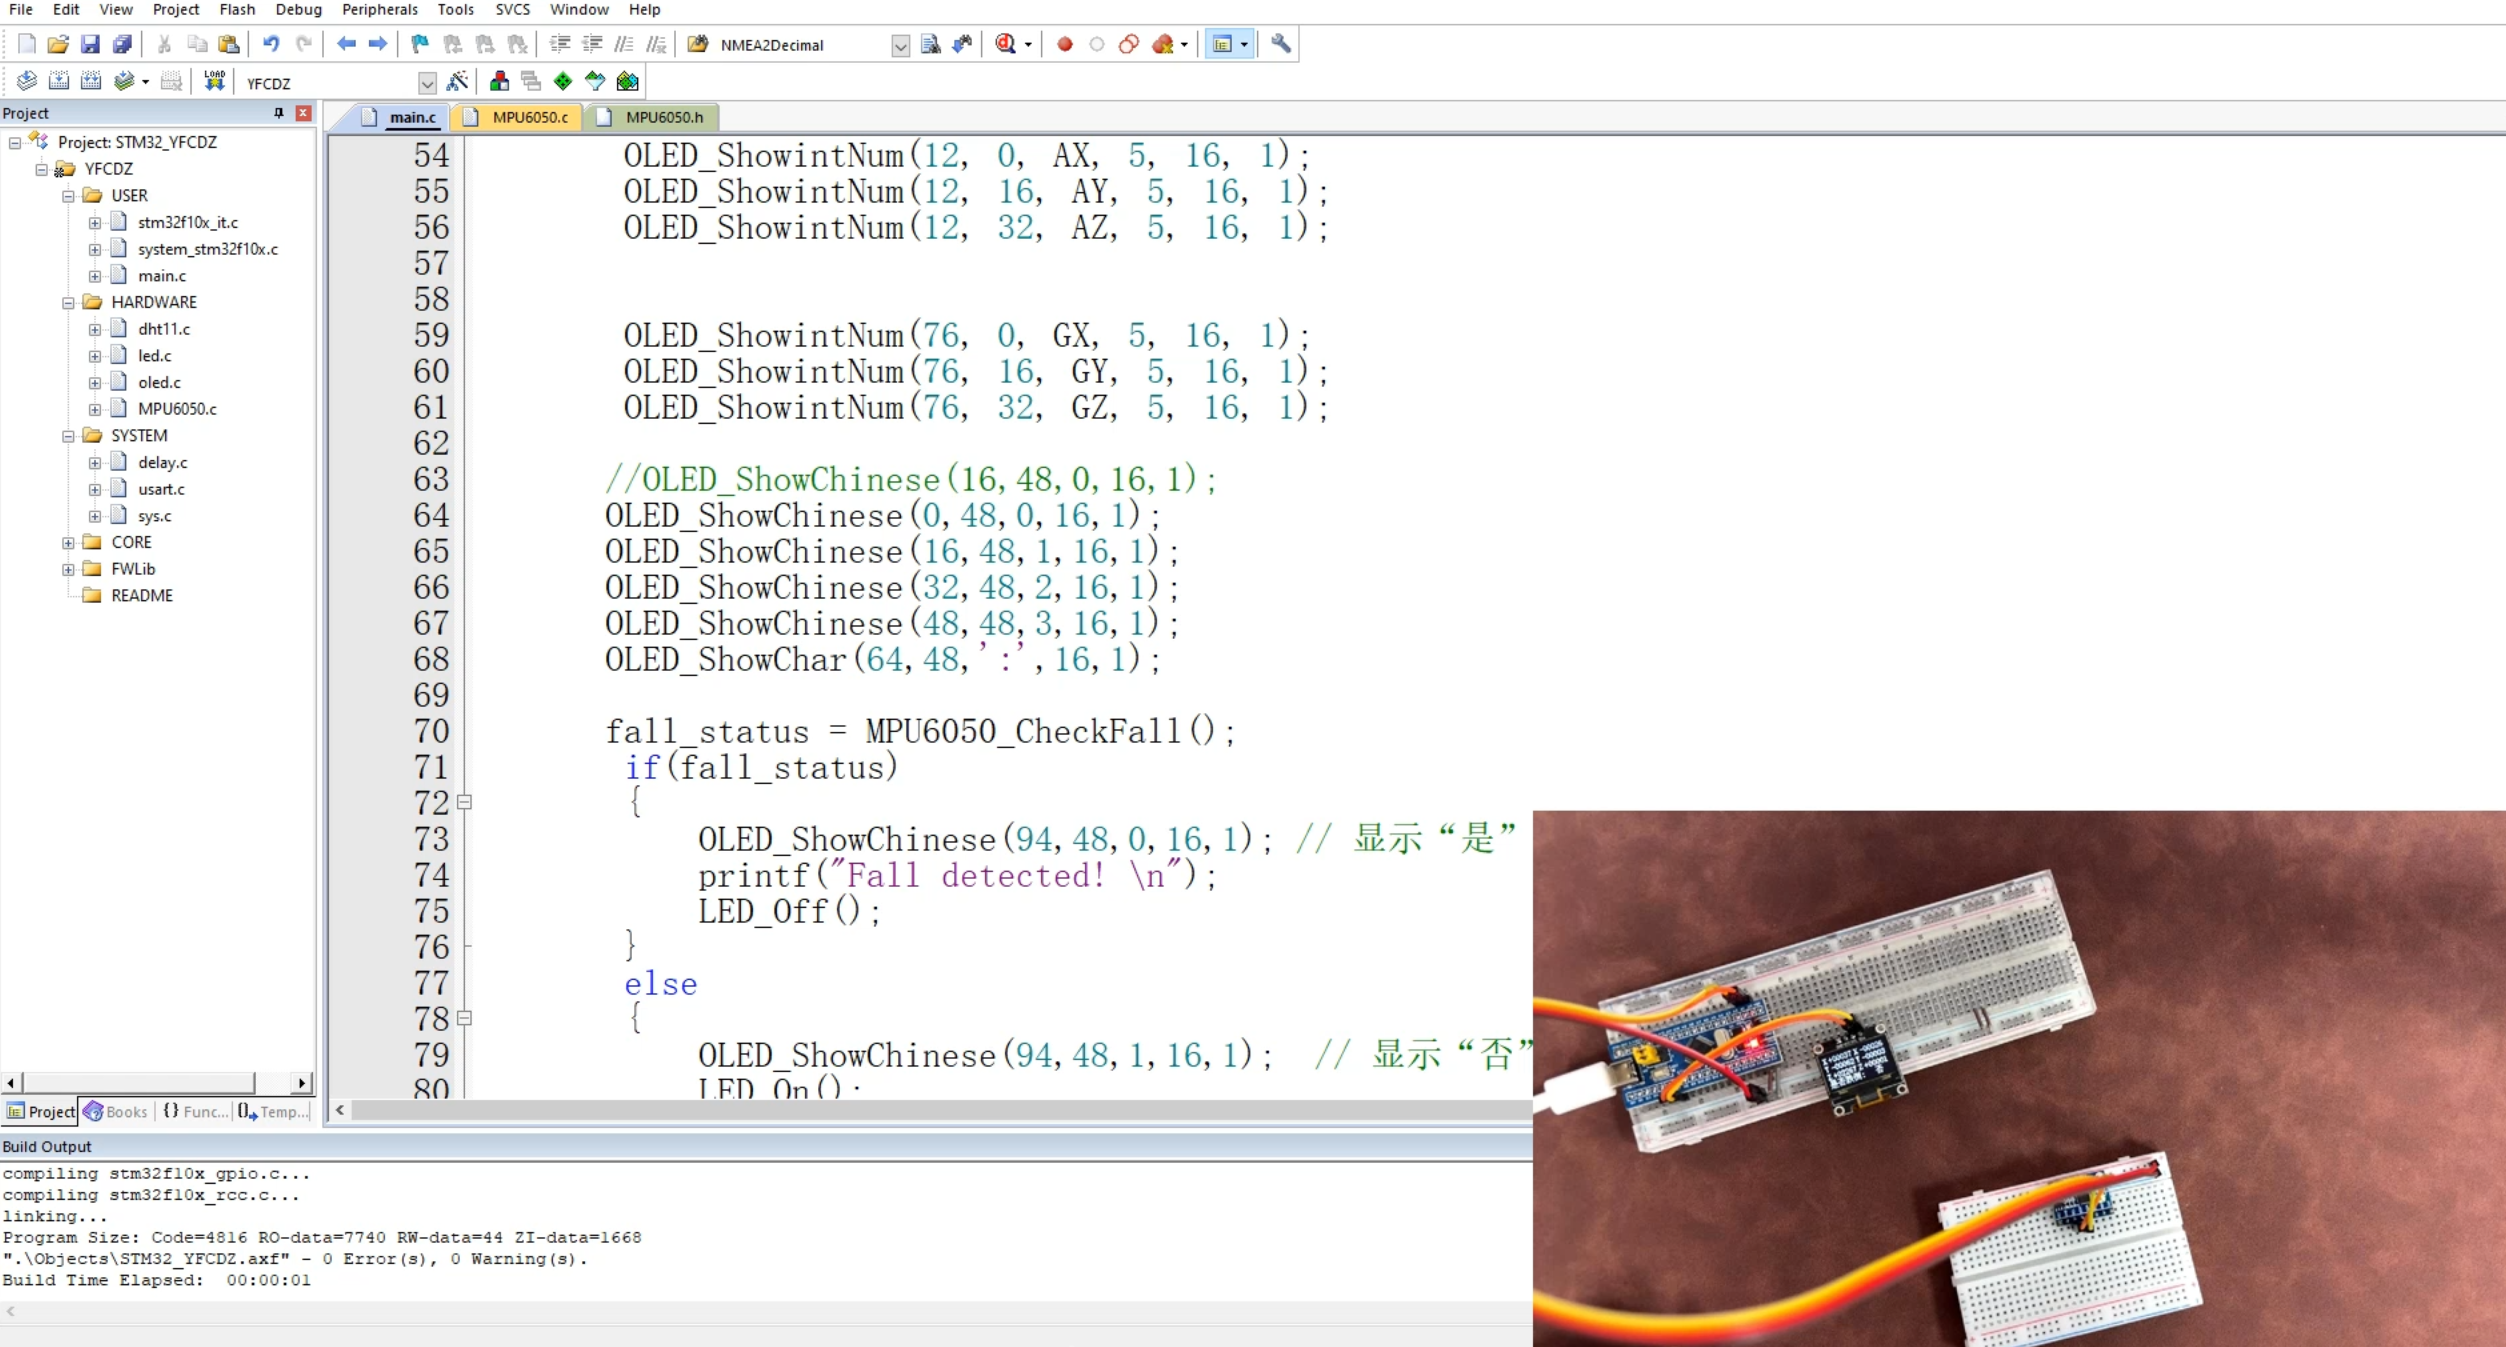This screenshot has height=1347, width=2506.
Task: Click the Save All toolbar icon
Action: click(122, 44)
